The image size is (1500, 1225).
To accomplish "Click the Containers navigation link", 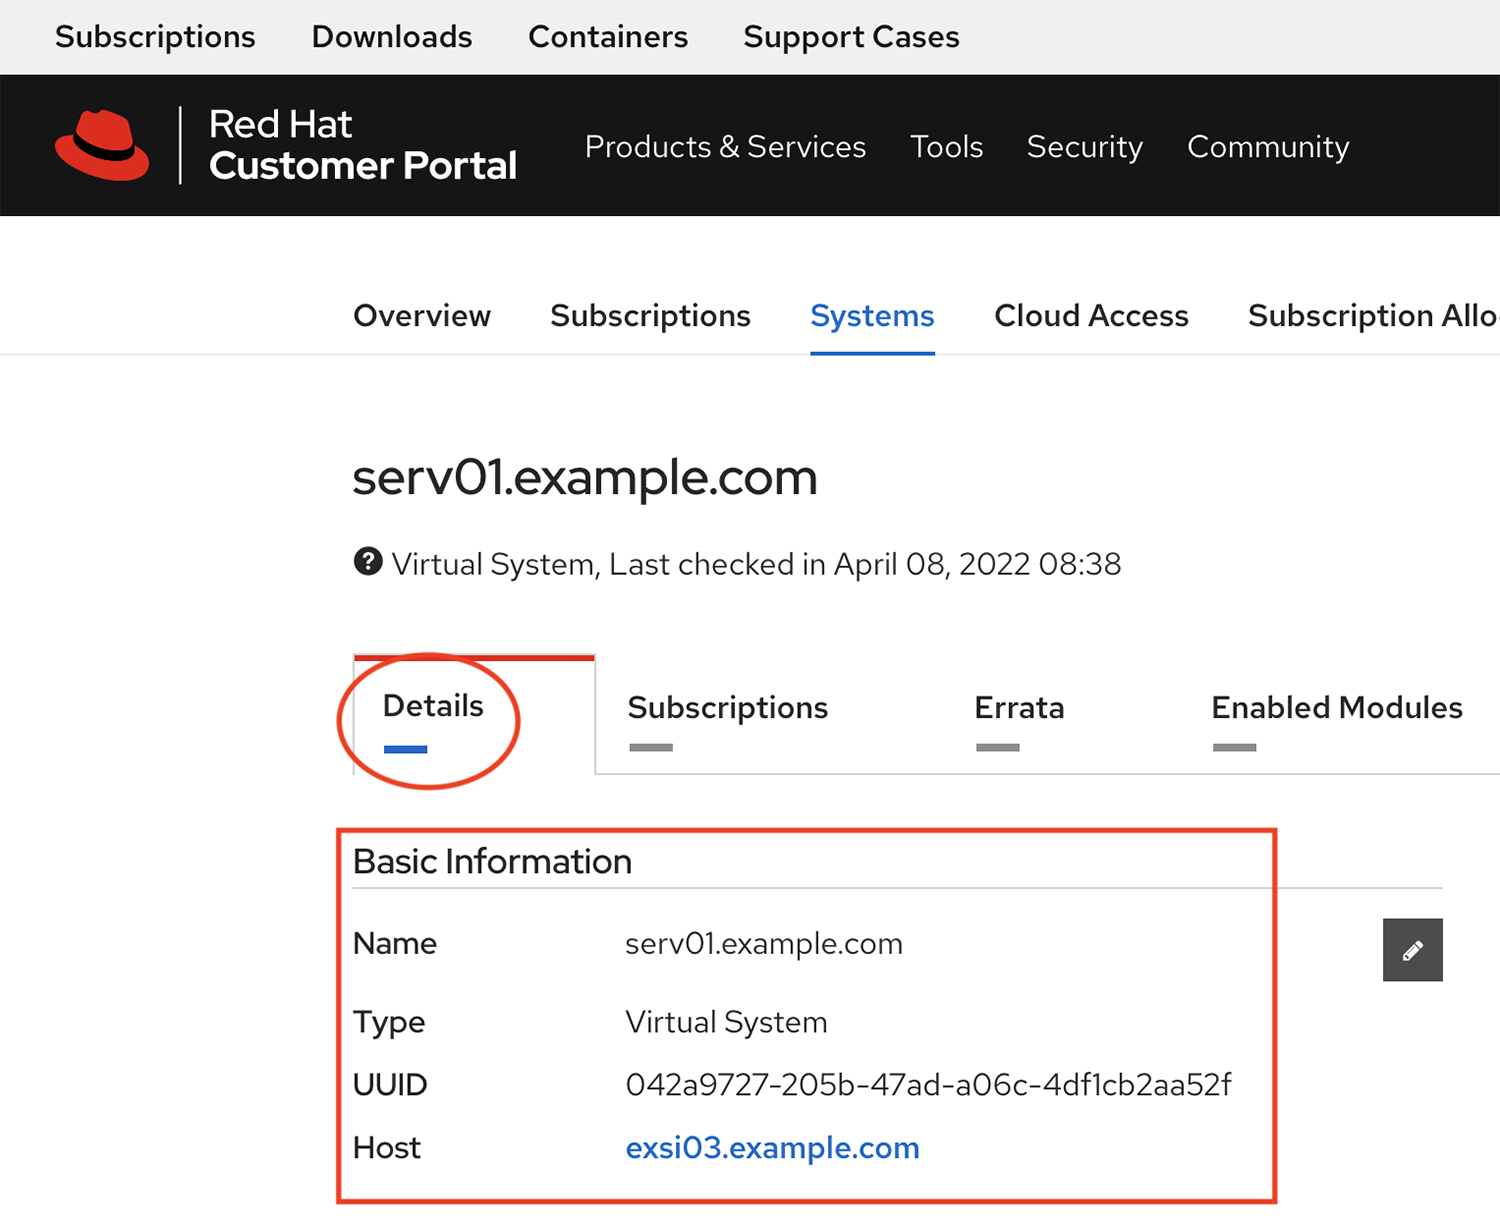I will click(x=608, y=36).
